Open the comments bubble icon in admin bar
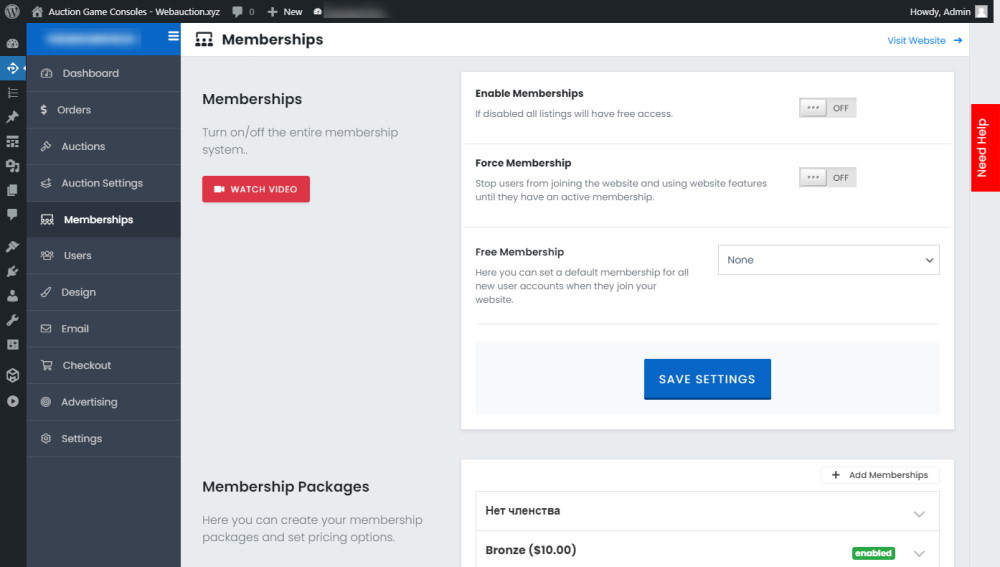The height and width of the screenshot is (567, 1000). pos(238,11)
